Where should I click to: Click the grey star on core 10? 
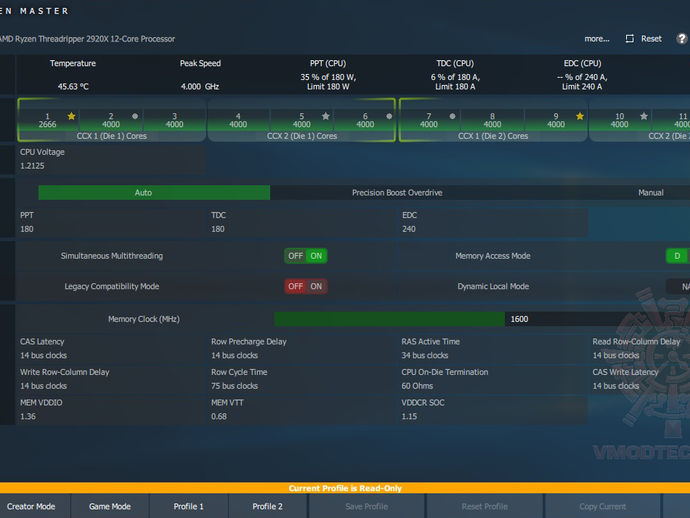[x=644, y=116]
